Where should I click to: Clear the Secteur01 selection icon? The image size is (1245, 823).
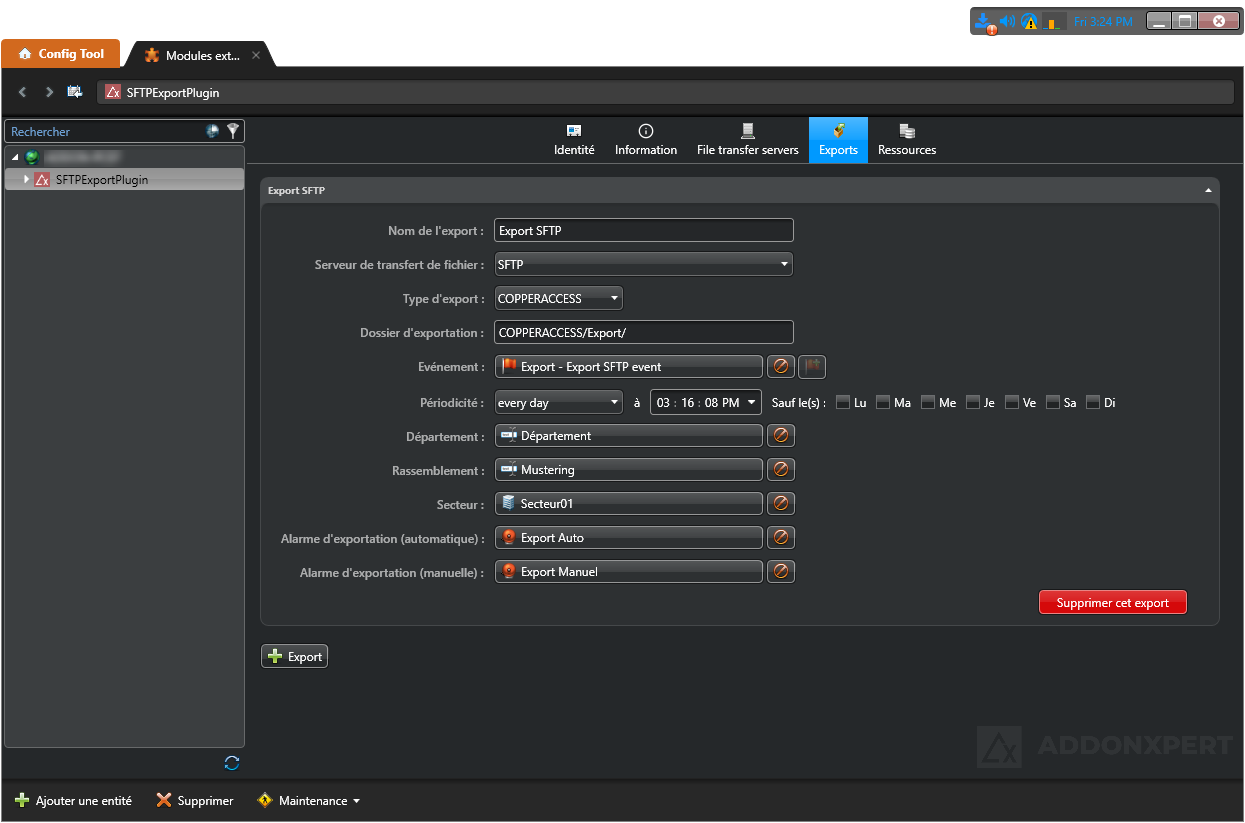pos(781,504)
